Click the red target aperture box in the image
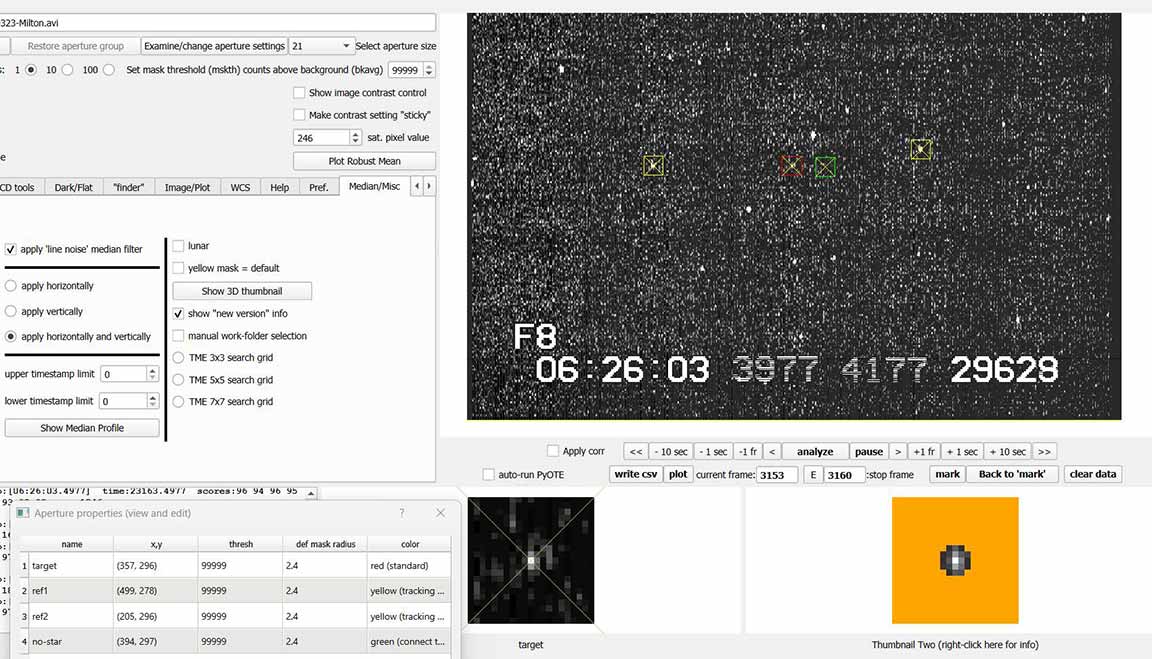 pyautogui.click(x=791, y=166)
